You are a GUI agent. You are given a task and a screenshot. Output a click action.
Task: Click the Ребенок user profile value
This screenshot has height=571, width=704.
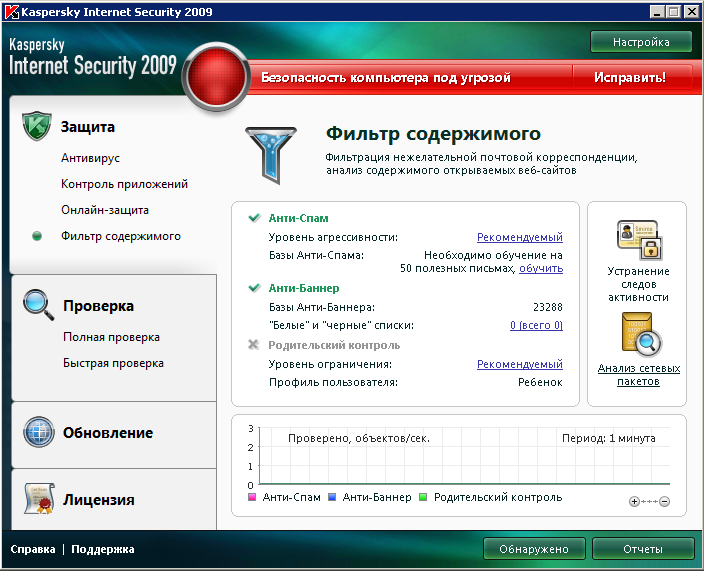coord(540,382)
